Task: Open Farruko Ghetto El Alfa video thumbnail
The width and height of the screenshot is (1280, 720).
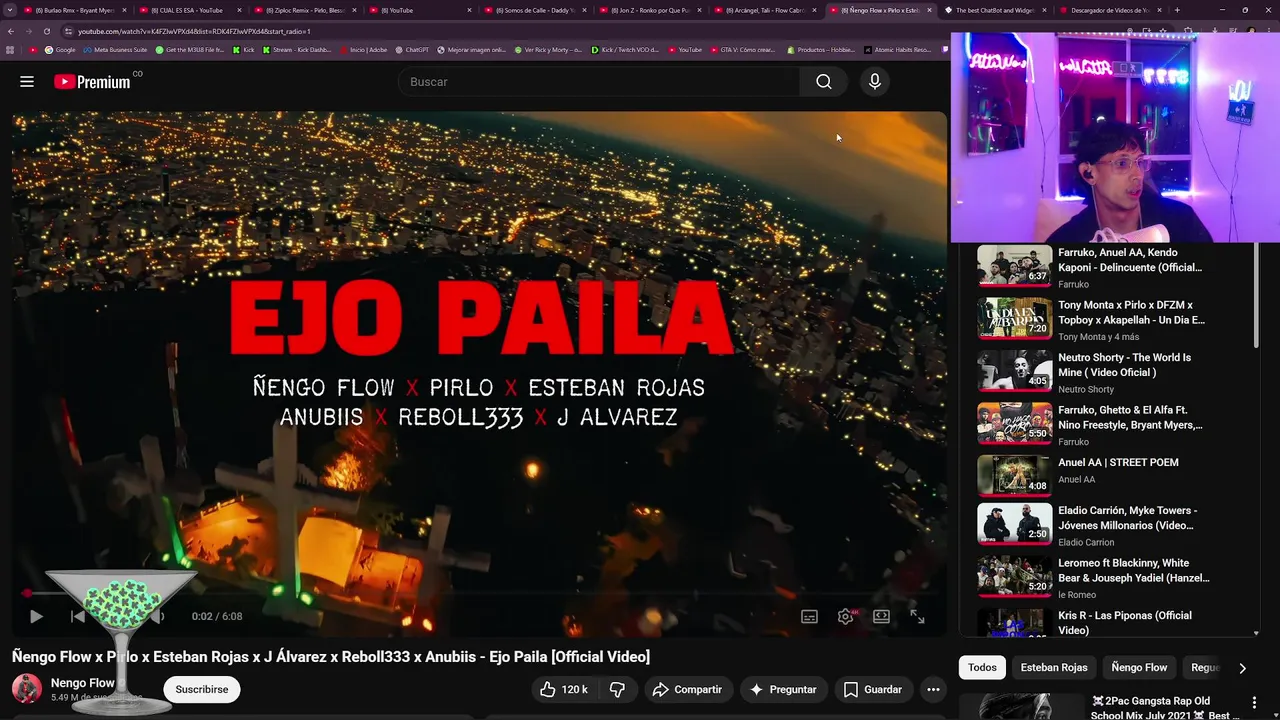Action: point(1015,423)
